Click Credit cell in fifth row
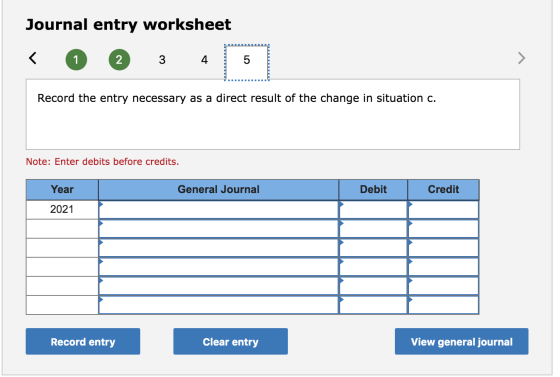 coord(443,286)
